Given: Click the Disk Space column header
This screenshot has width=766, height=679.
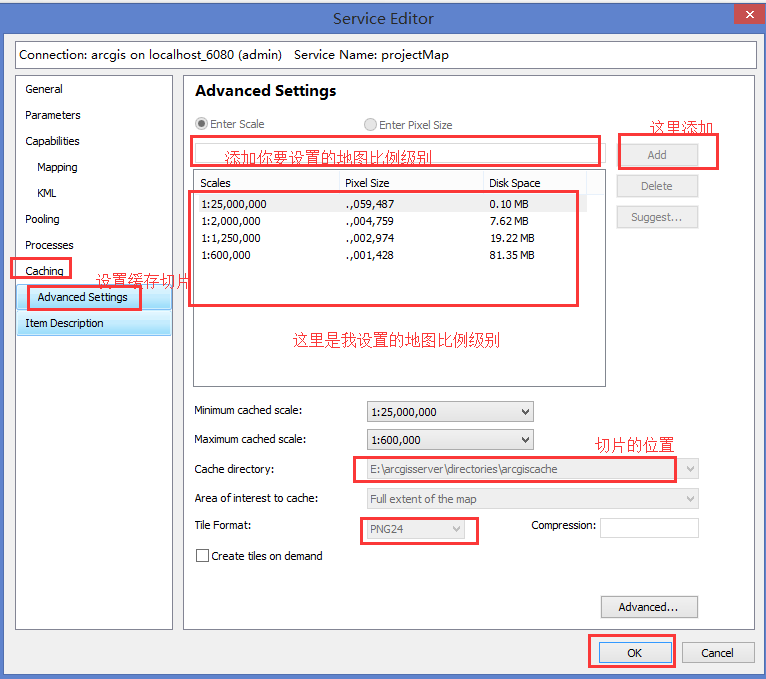Looking at the screenshot, I should coord(535,183).
